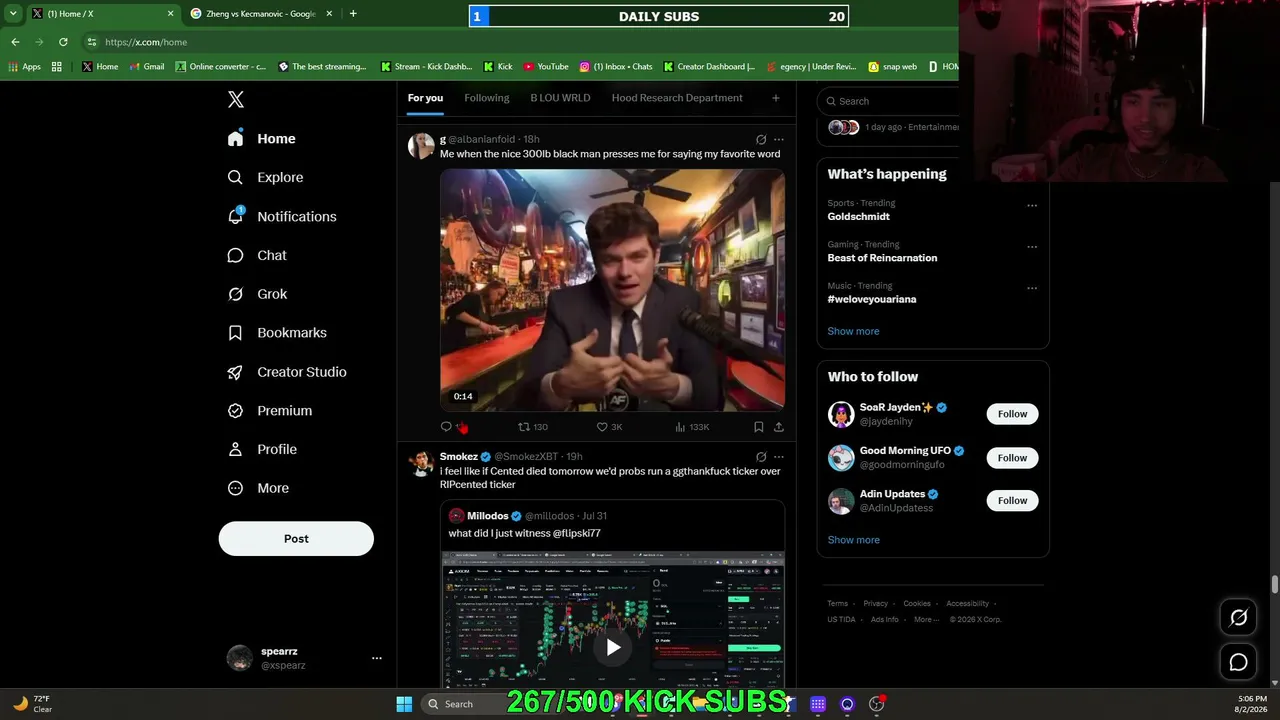This screenshot has width=1280, height=720.
Task: Open more options for Goldschmidt trend
Action: [1032, 206]
